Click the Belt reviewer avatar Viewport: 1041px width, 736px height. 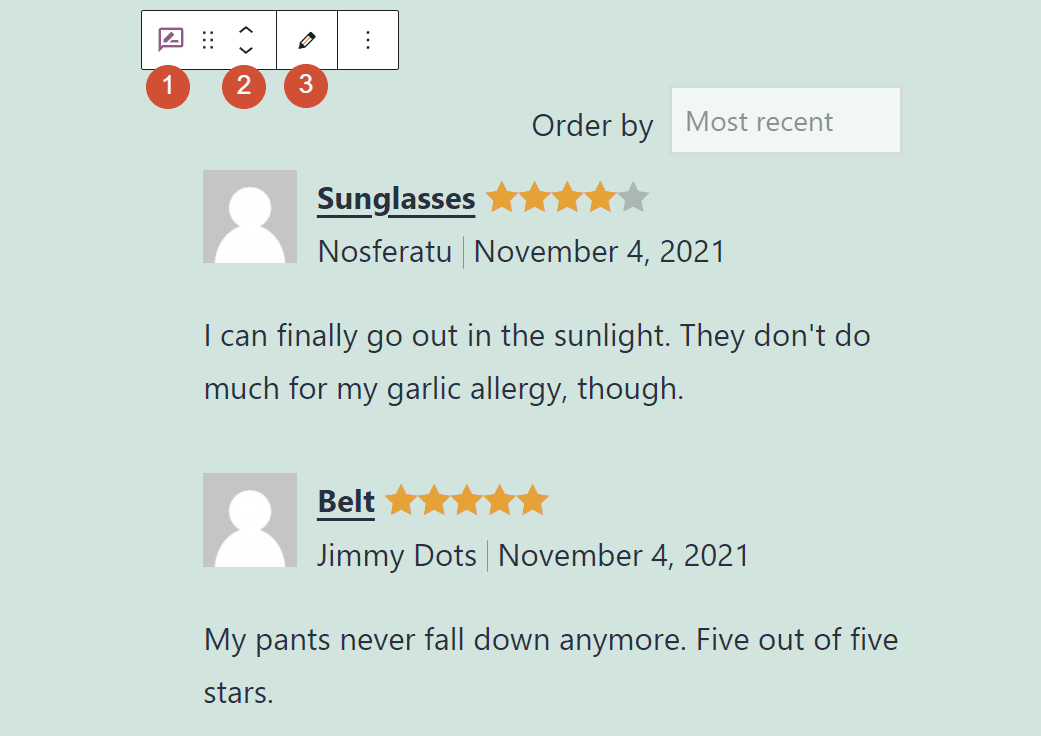[x=250, y=520]
